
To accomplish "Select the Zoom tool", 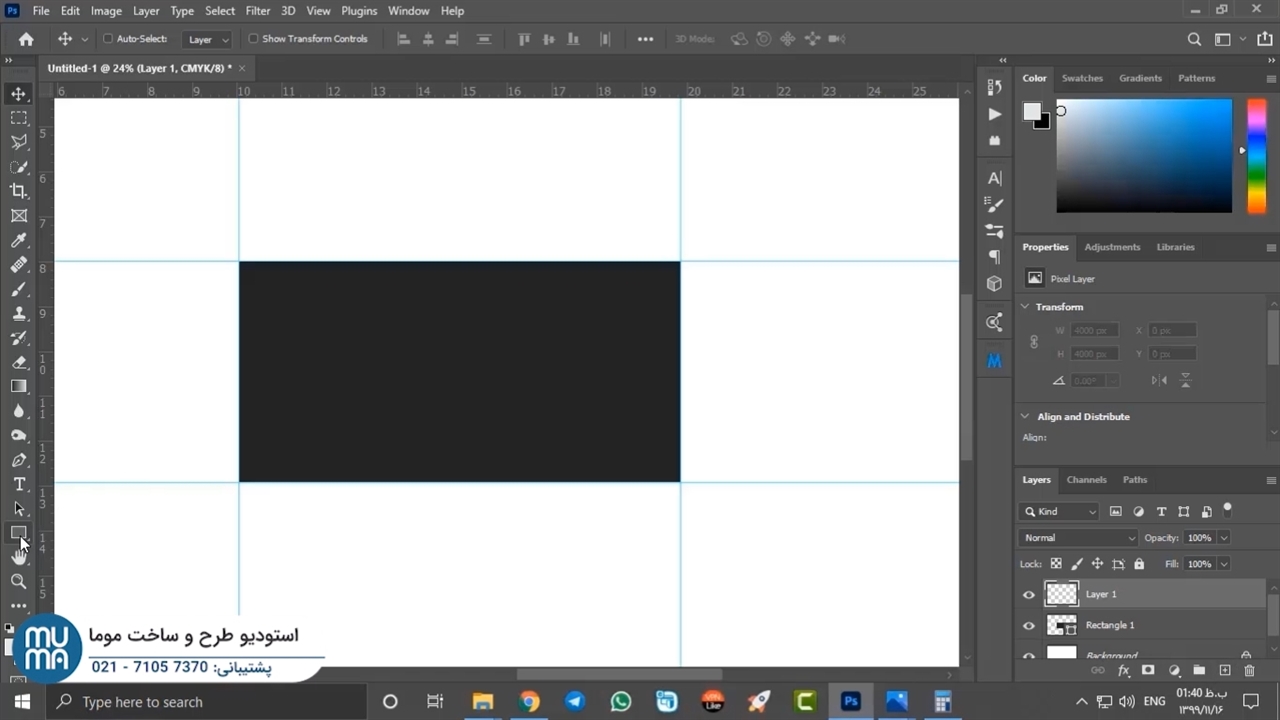I will tap(19, 581).
